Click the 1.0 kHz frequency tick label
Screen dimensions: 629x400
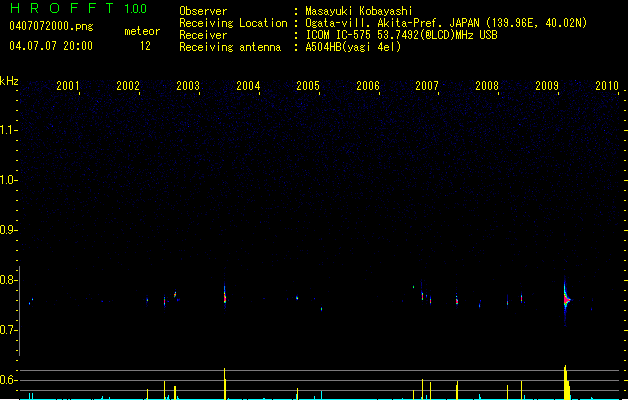pyautogui.click(x=8, y=180)
